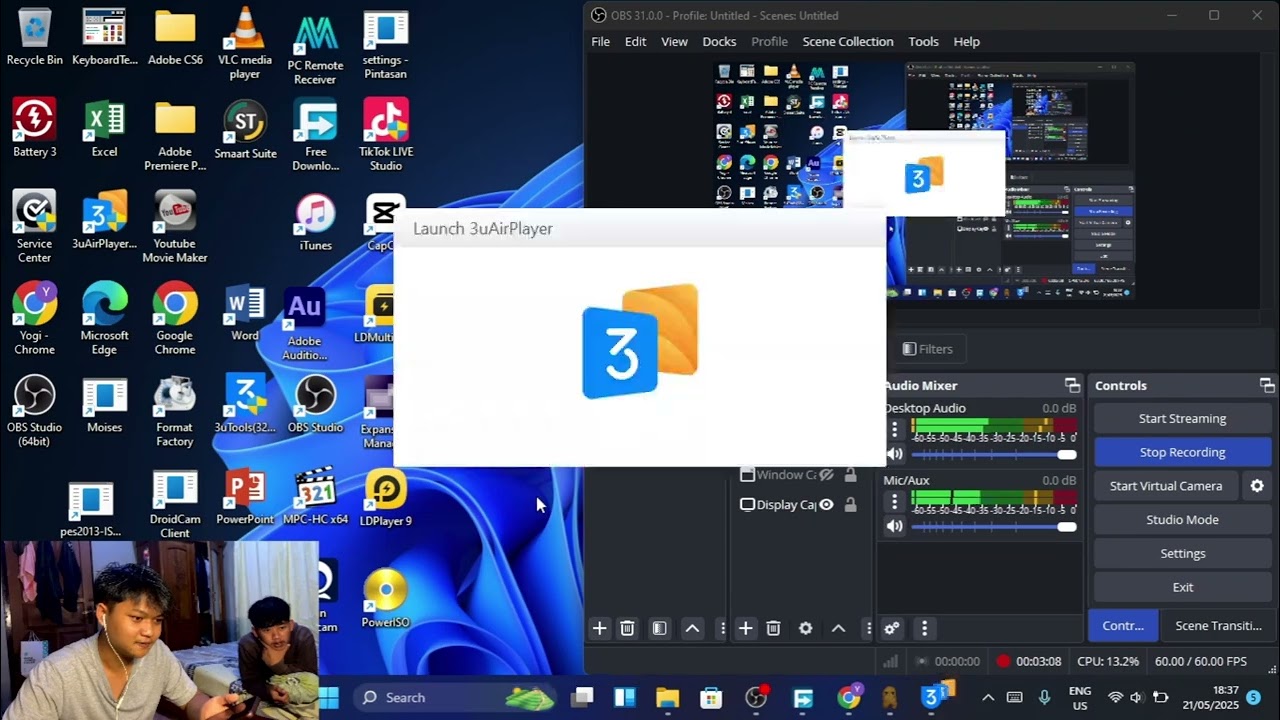This screenshot has width=1280, height=720.
Task: Open the PowerISO desktop shortcut
Action: 386,598
